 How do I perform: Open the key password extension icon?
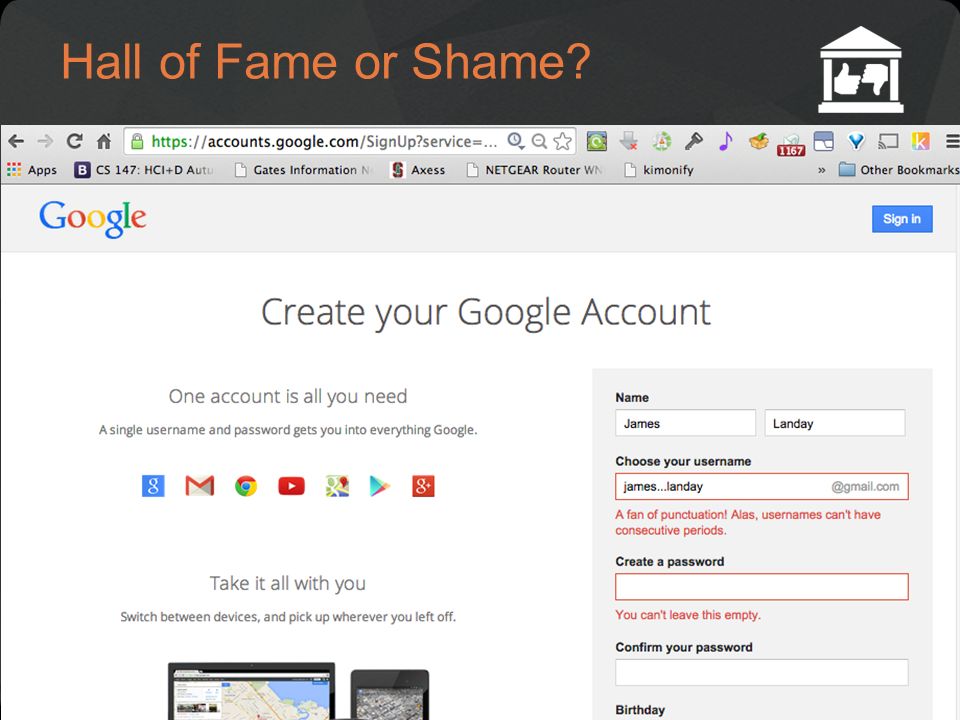coord(694,141)
